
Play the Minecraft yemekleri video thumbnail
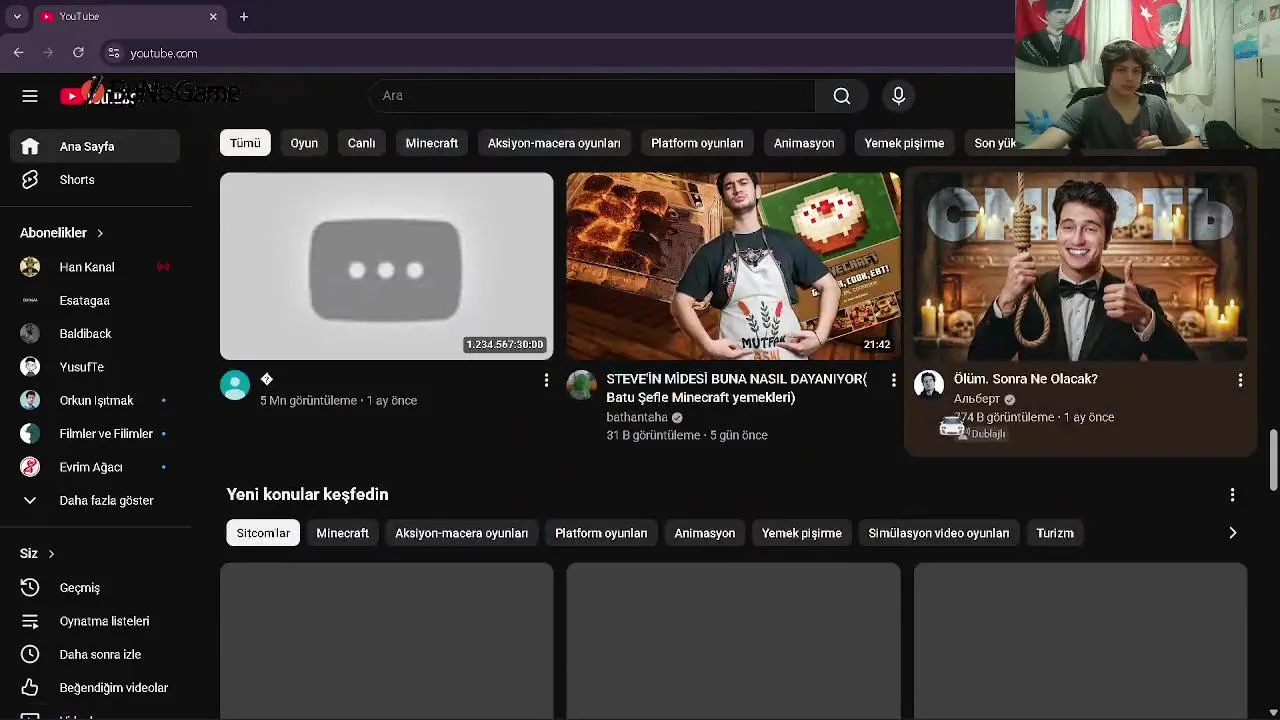[733, 266]
